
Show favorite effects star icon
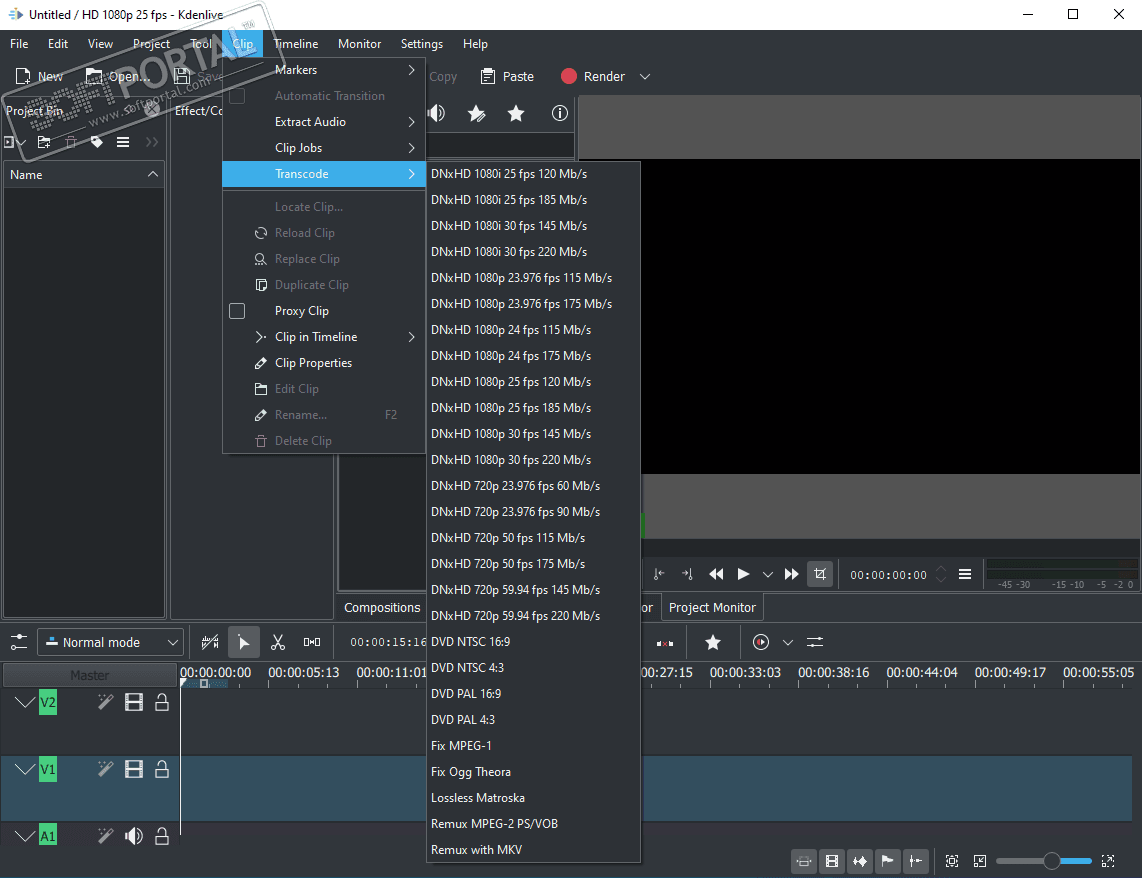pyautogui.click(x=516, y=113)
